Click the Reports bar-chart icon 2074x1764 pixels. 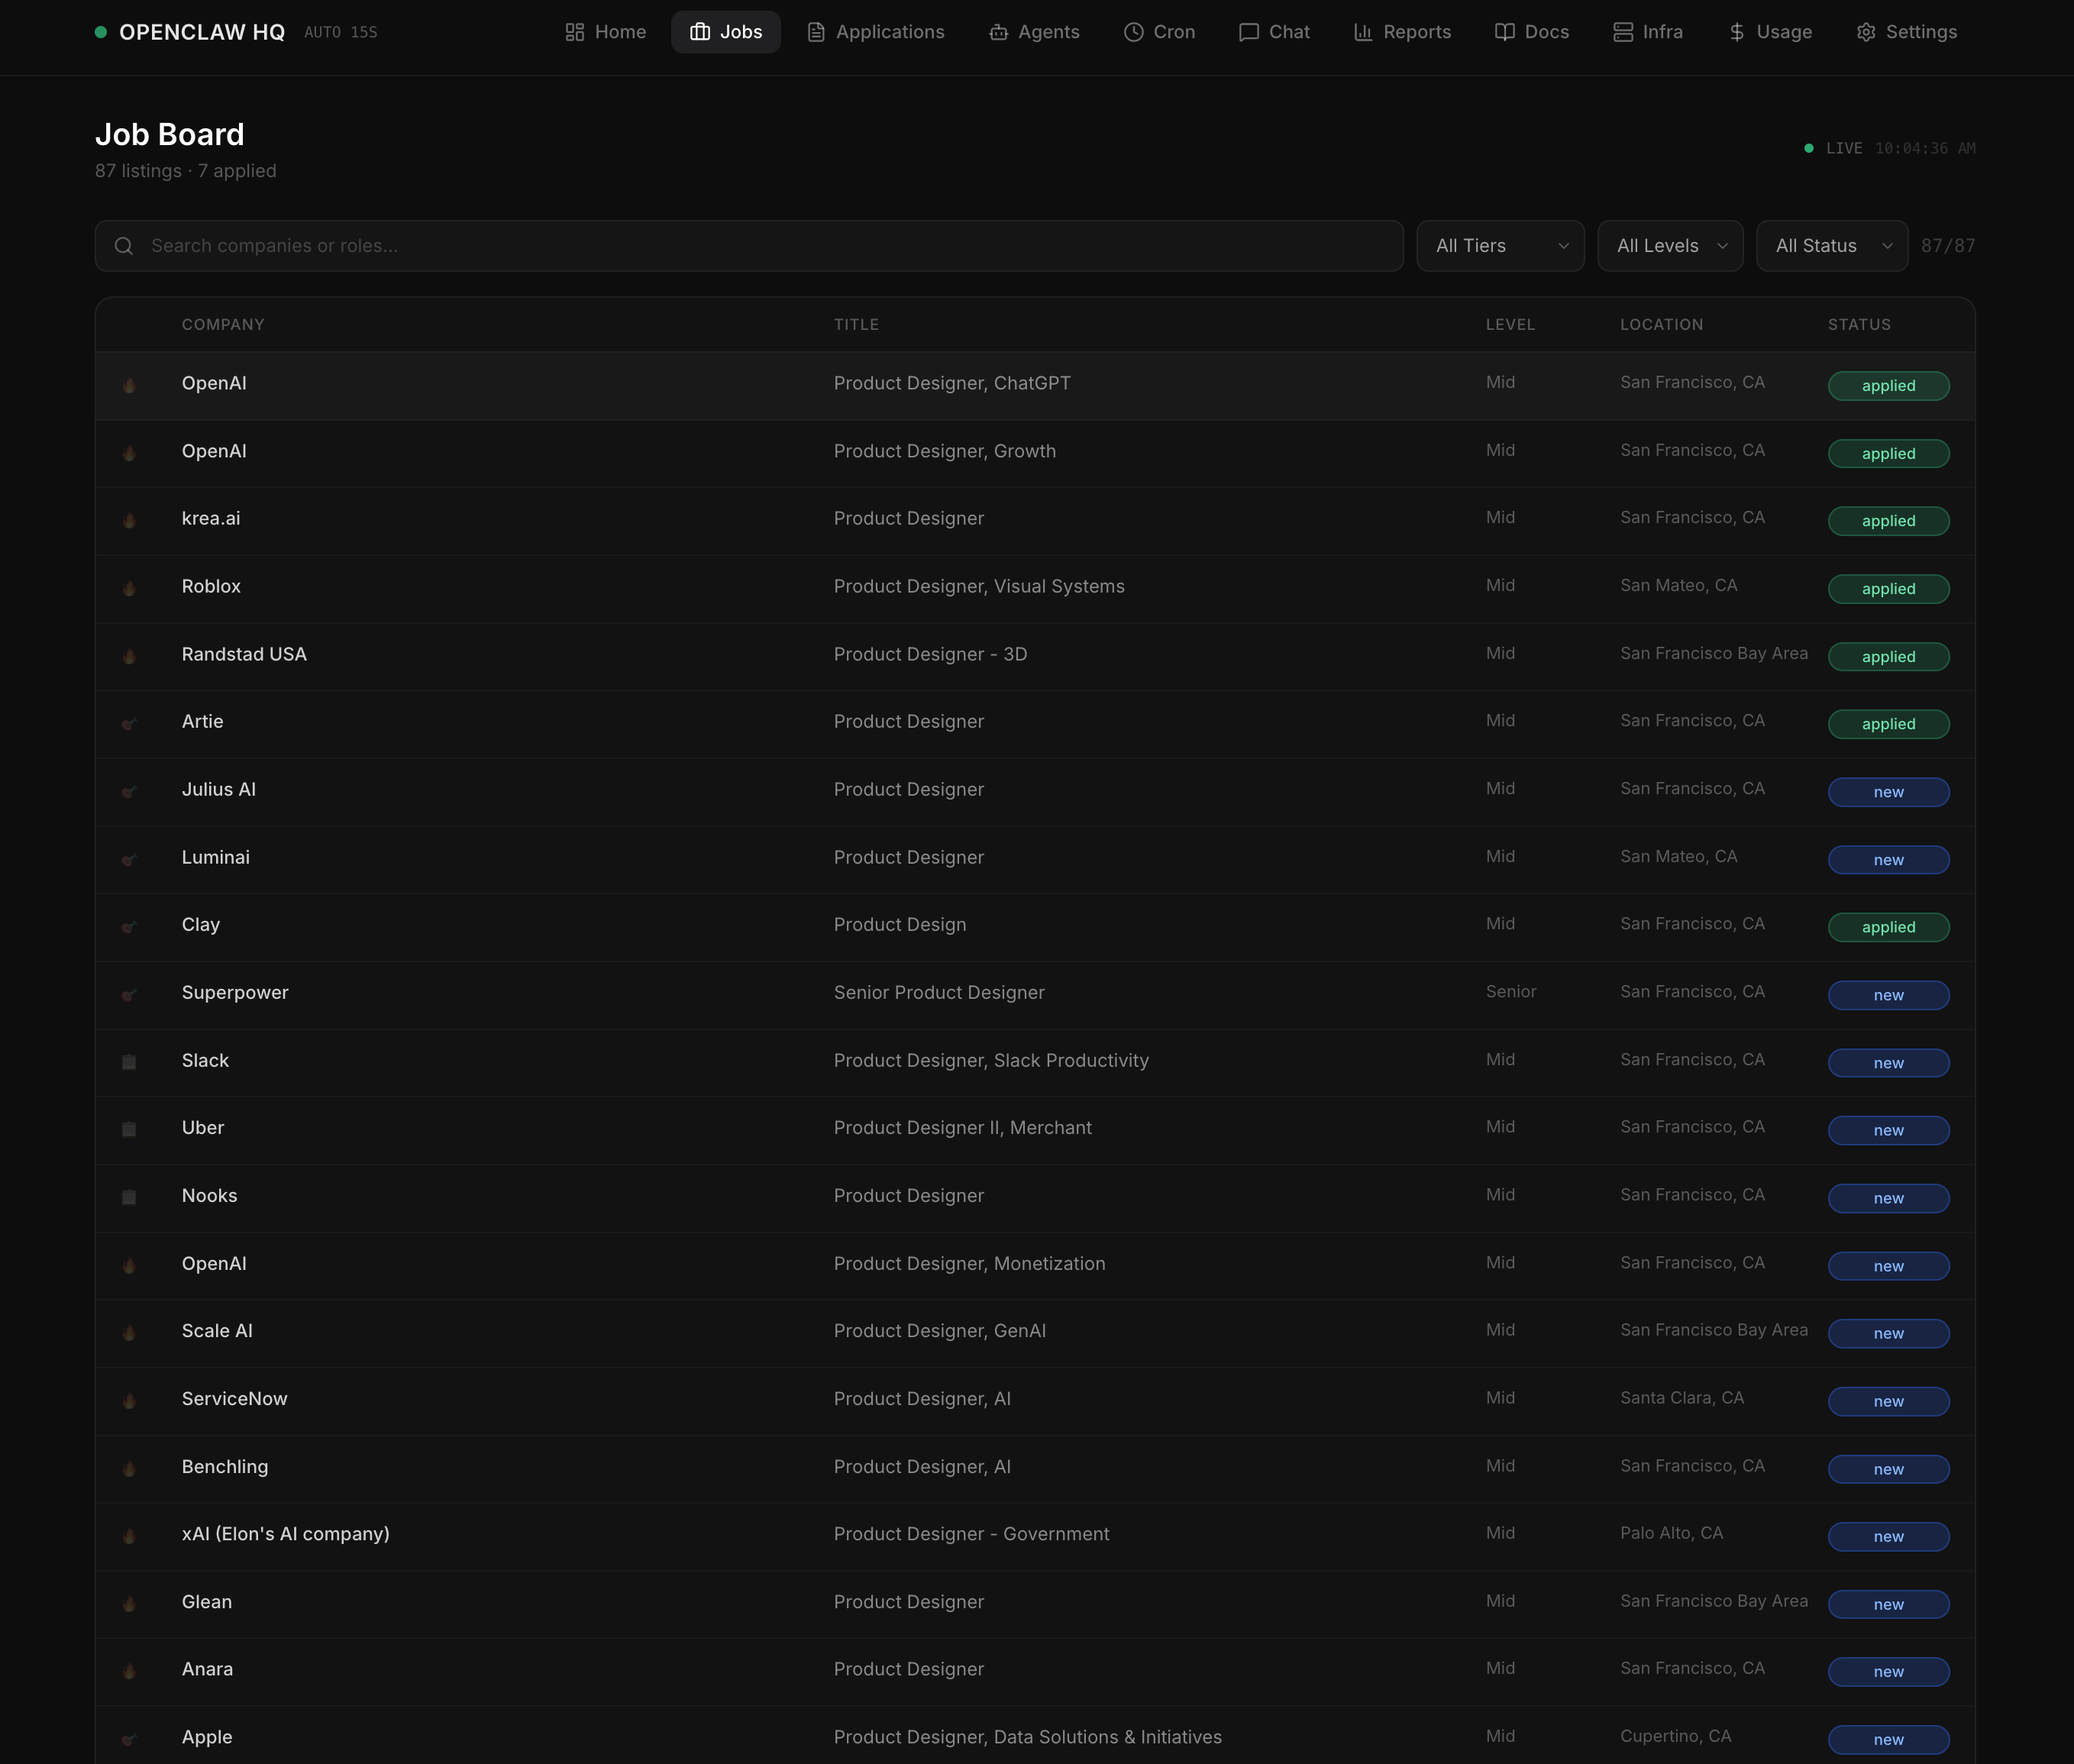tap(1364, 31)
